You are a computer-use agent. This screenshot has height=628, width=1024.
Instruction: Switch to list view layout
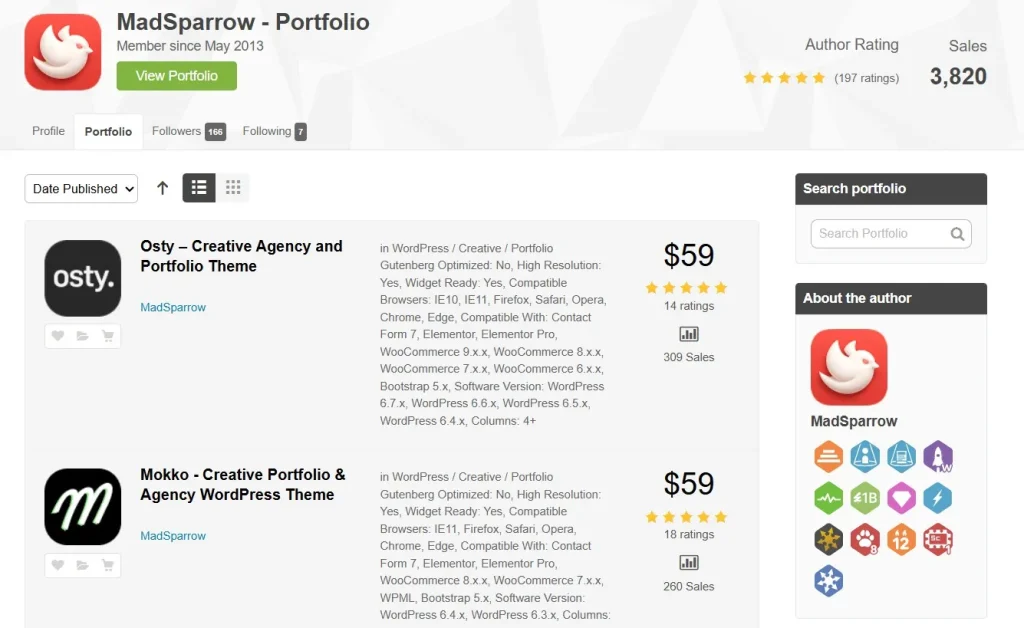coord(199,188)
